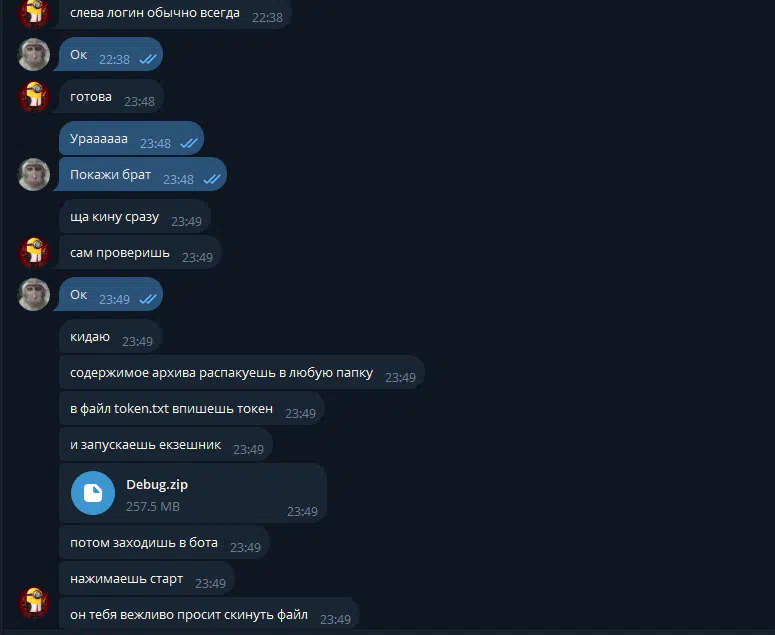This screenshot has width=775, height=635.
Task: Click the 'кидаю' message bubble
Action: (110, 337)
